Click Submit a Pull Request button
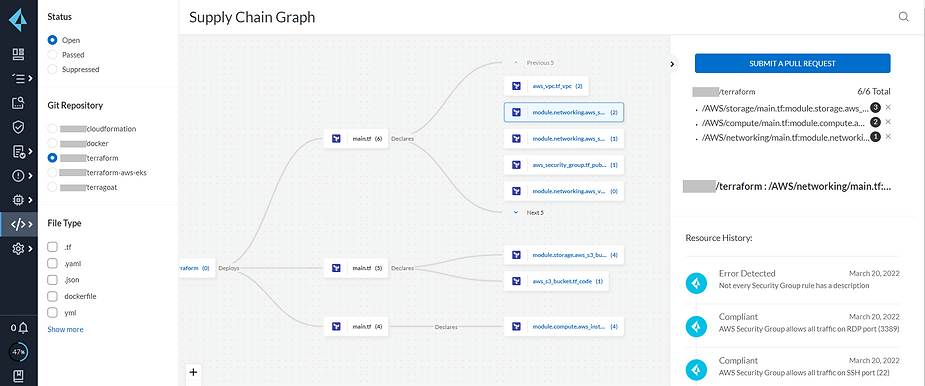The image size is (925, 386). pos(792,63)
